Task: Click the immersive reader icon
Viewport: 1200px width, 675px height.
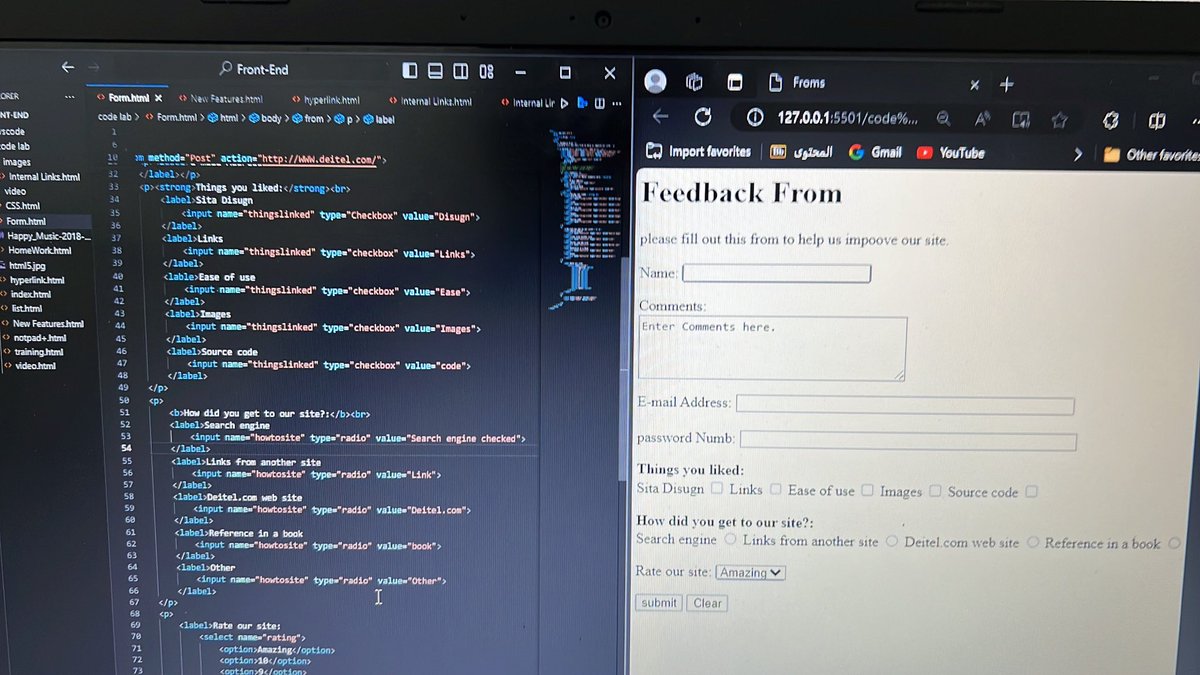Action: coord(1021,120)
